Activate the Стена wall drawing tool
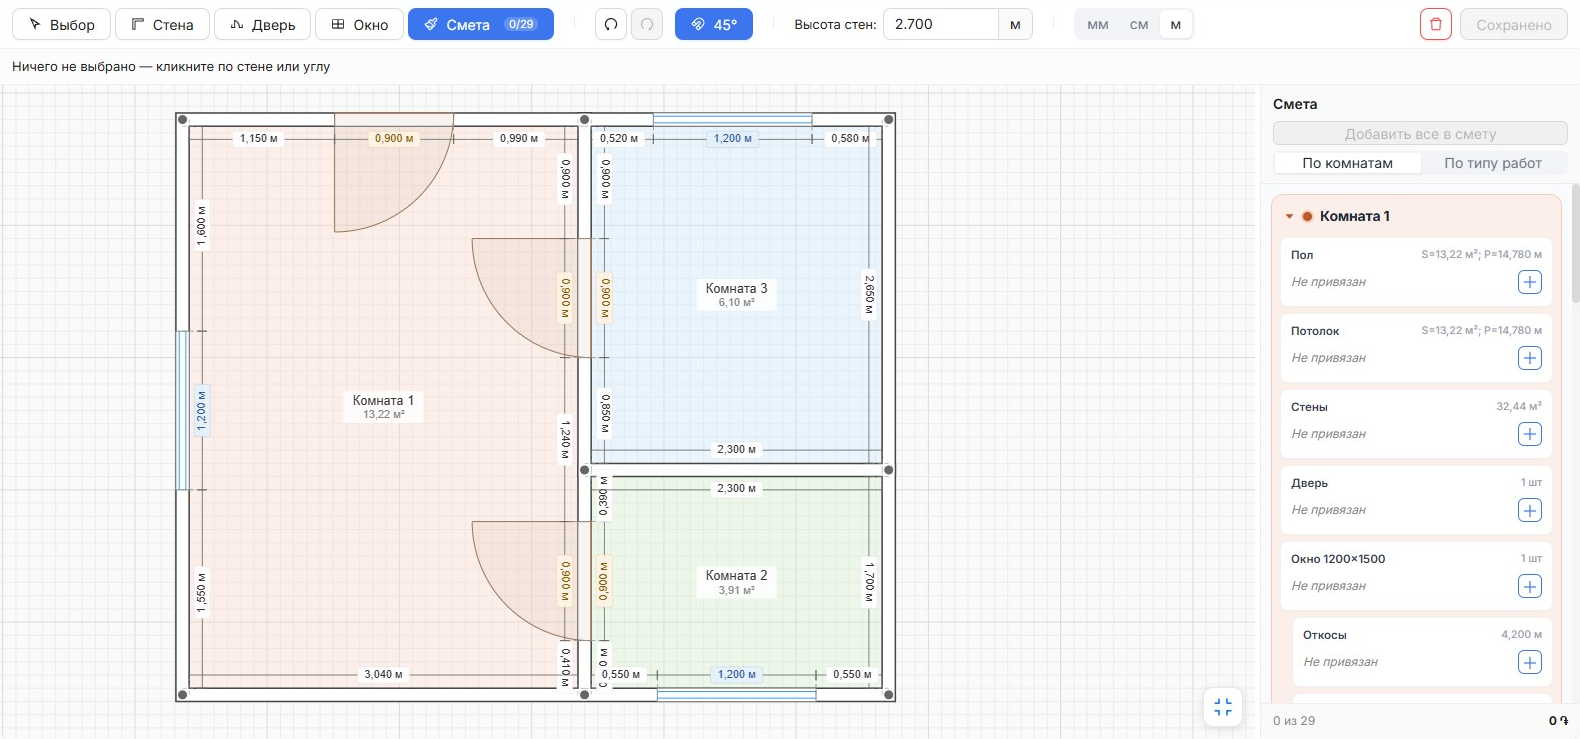 point(162,24)
